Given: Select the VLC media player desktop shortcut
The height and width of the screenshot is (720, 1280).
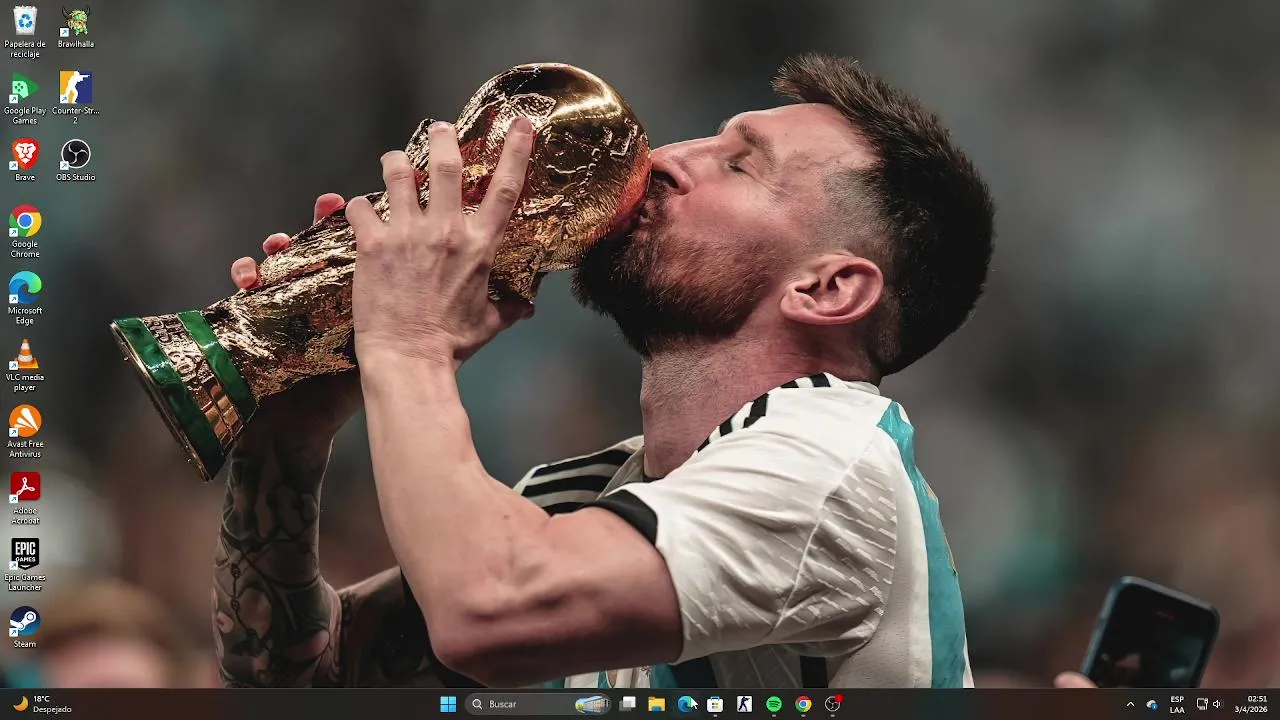Looking at the screenshot, I should [25, 366].
